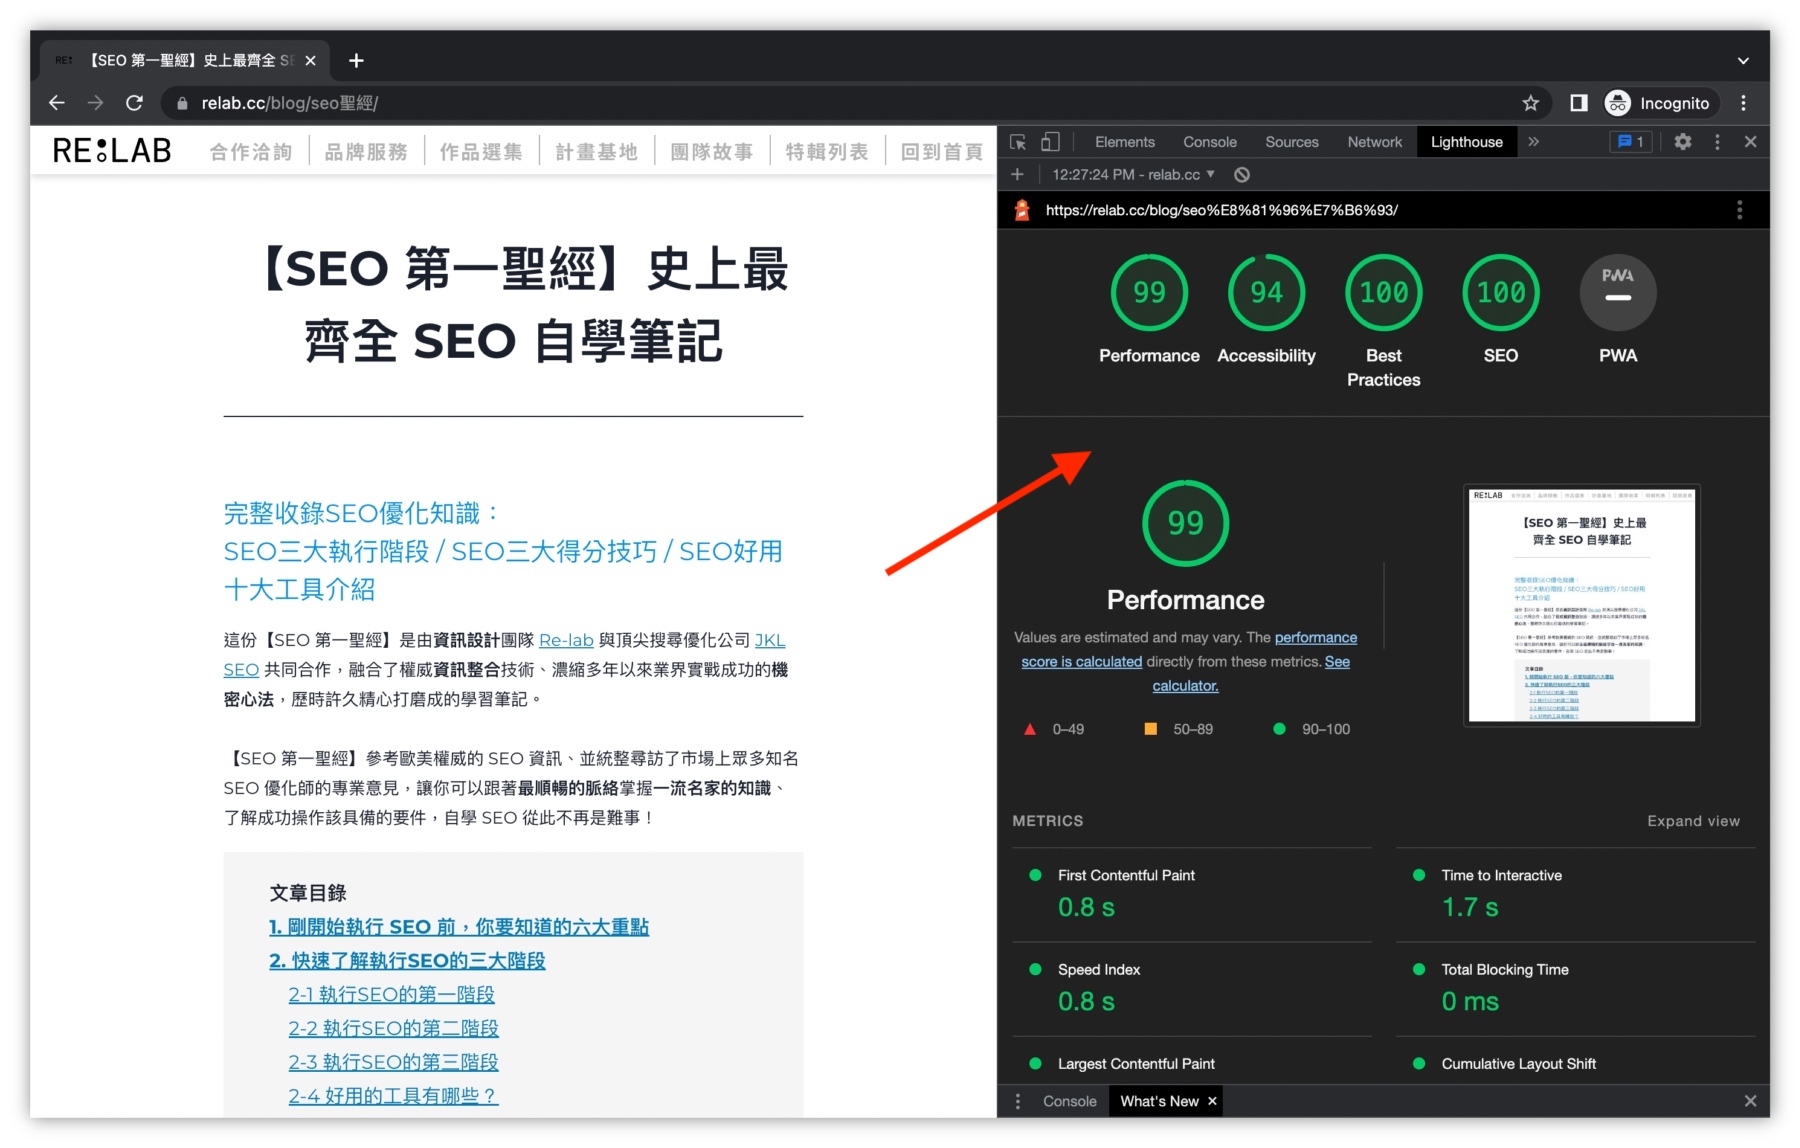The image size is (1800, 1148).
Task: Switch to the Console drawer tab
Action: click(1069, 1100)
